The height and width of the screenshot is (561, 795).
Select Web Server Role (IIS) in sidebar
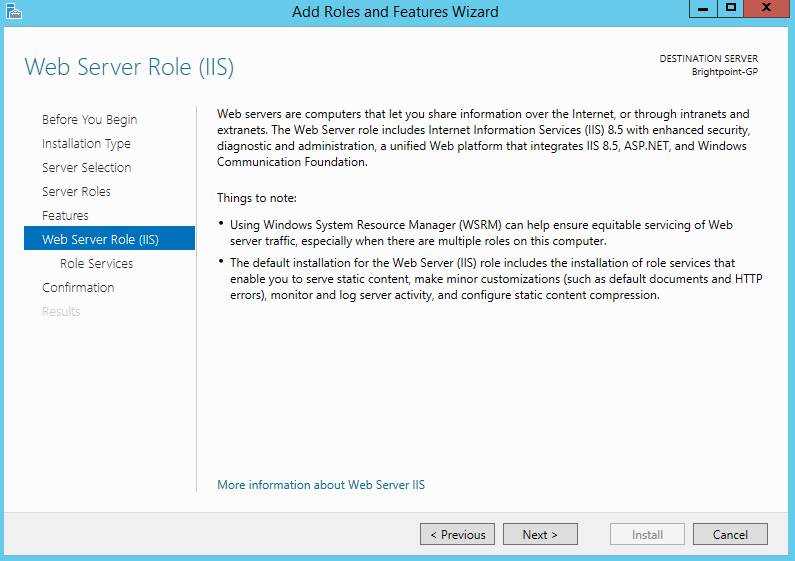click(100, 240)
